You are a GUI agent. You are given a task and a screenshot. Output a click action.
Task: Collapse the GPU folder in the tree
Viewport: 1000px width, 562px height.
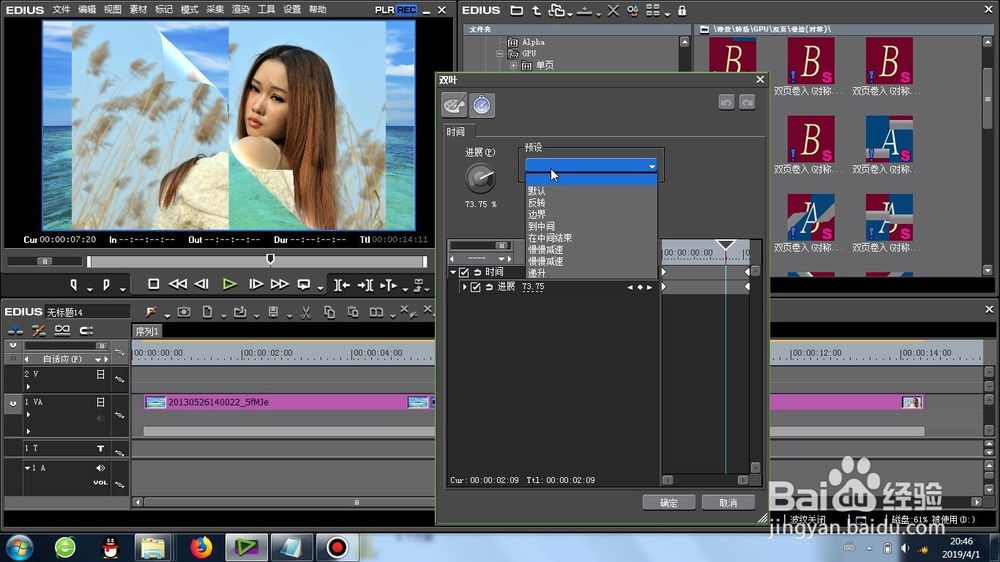click(x=499, y=54)
